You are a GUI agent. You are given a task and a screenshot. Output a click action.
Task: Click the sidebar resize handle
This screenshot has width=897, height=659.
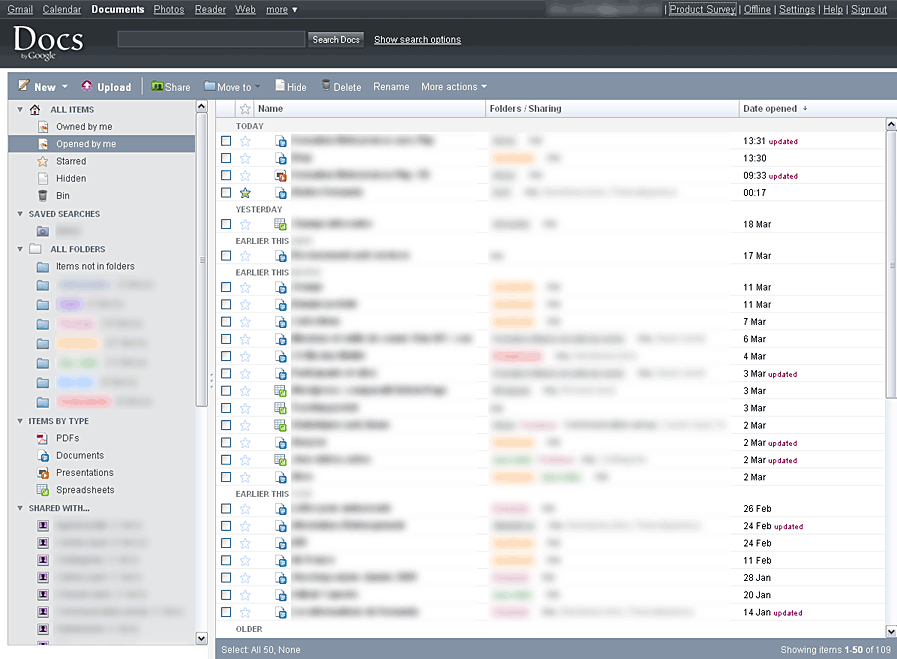tap(212, 380)
